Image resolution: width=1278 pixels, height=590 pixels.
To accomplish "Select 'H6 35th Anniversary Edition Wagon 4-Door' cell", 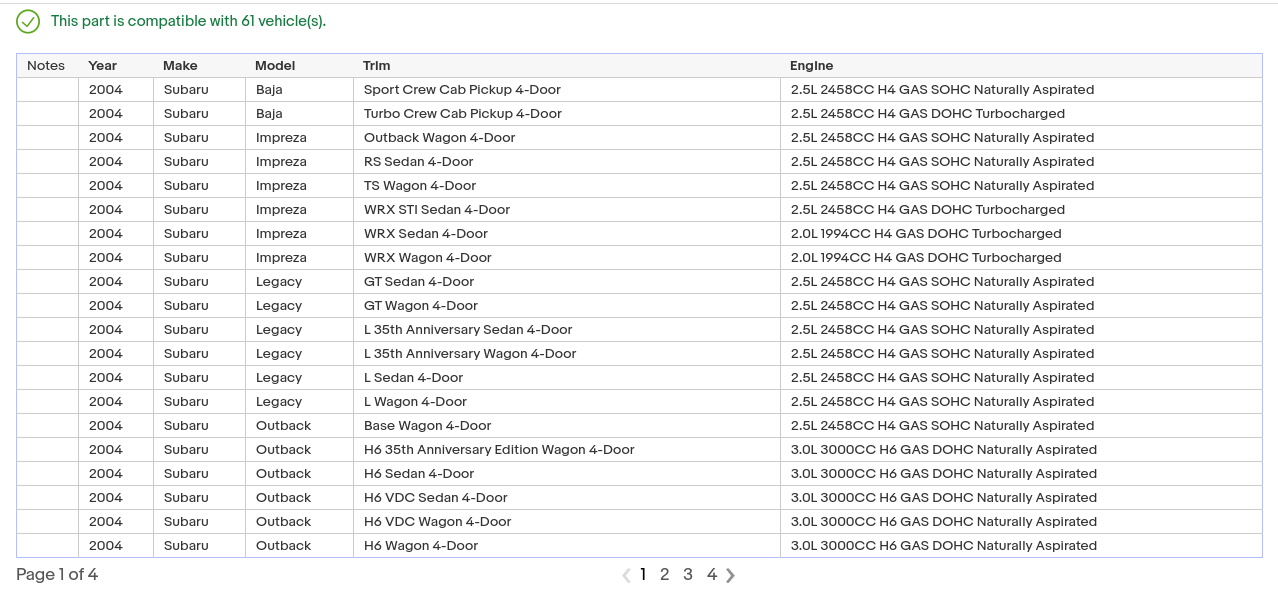I will click(x=567, y=450).
